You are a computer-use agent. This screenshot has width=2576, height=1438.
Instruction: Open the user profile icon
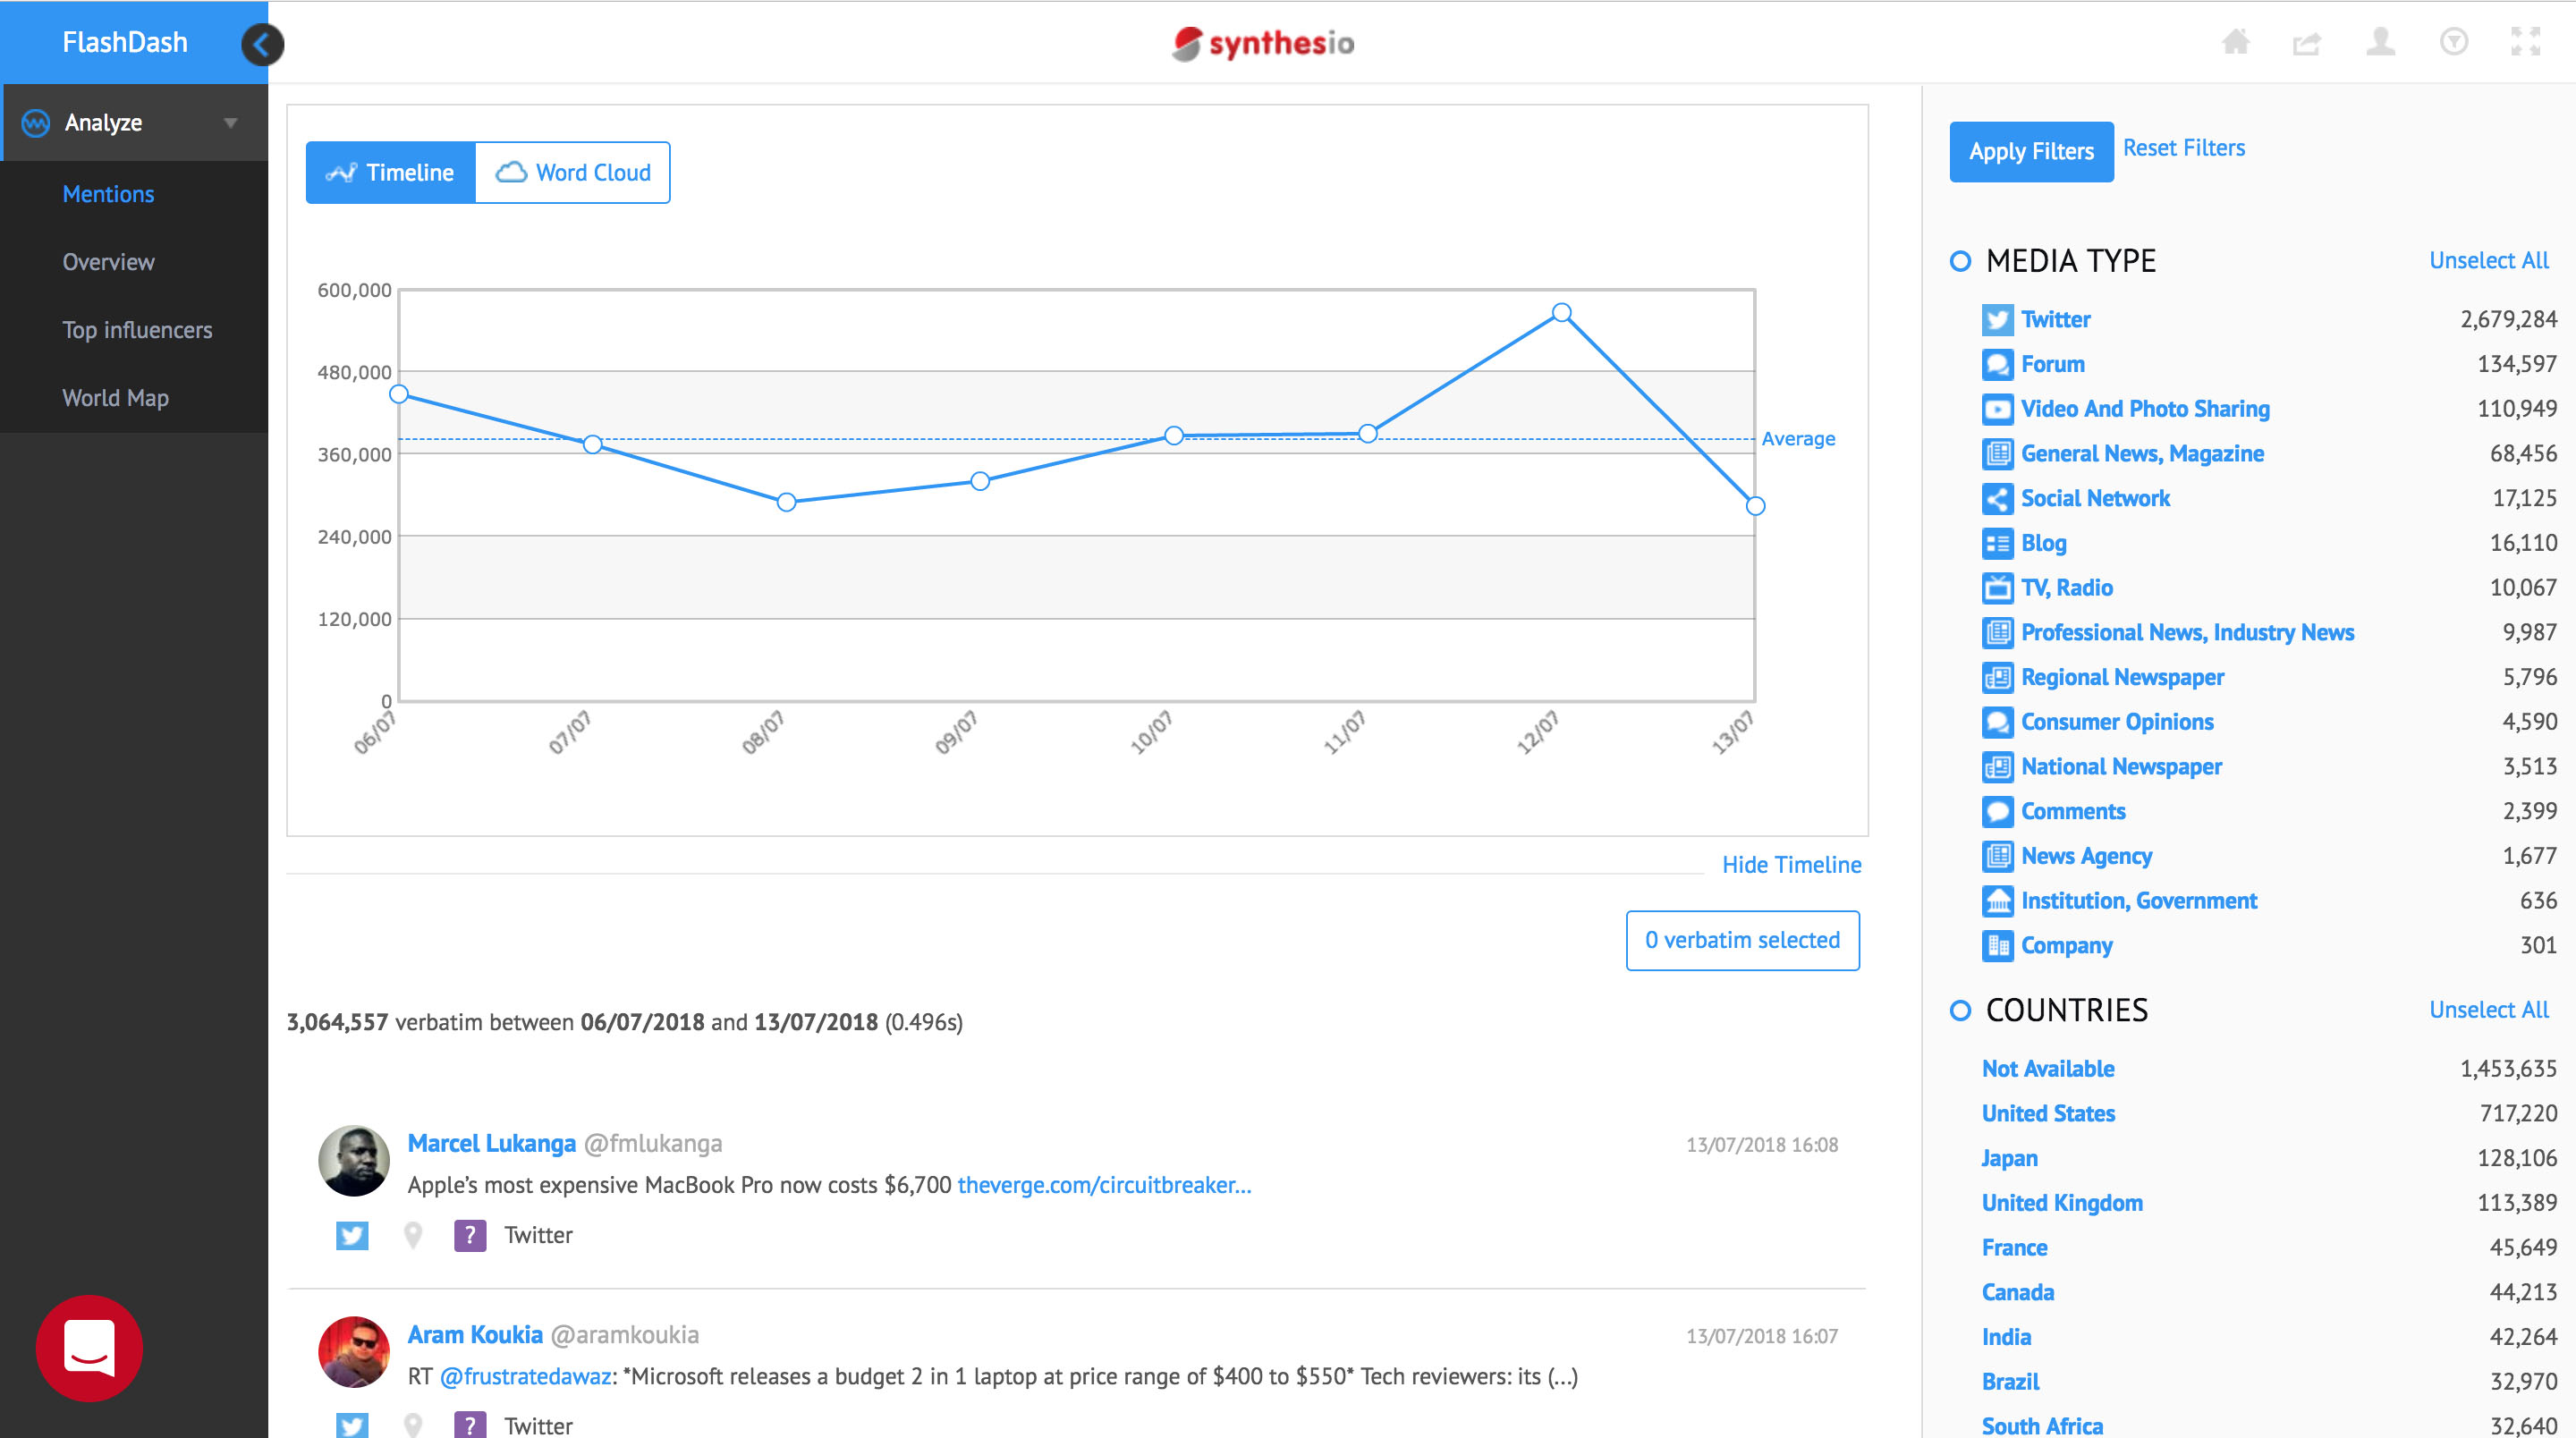[2380, 42]
